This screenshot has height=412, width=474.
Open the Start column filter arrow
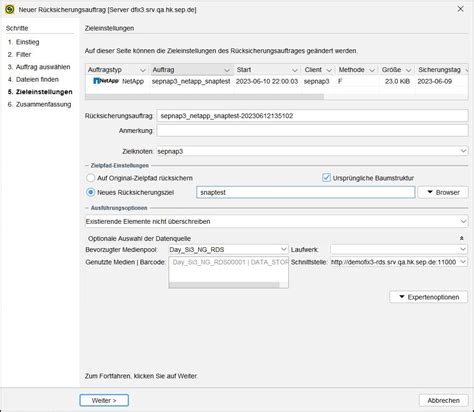[295, 70]
